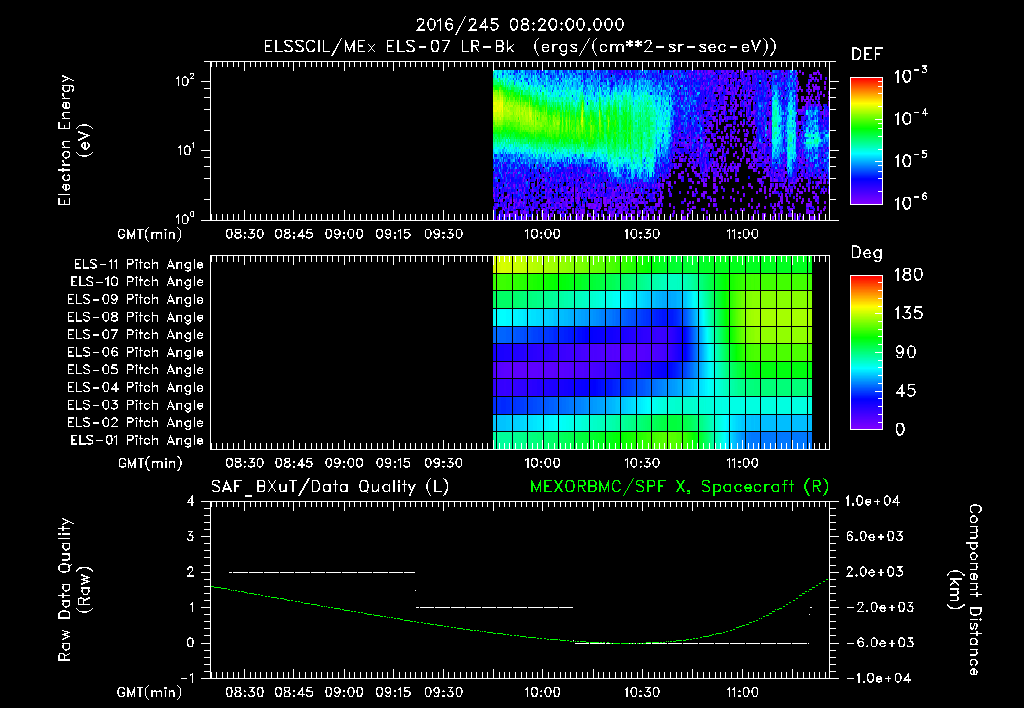Click the green MEXORBMC/SPF X, Spacecraft (R) label
This screenshot has width=1024, height=708.
coord(679,487)
